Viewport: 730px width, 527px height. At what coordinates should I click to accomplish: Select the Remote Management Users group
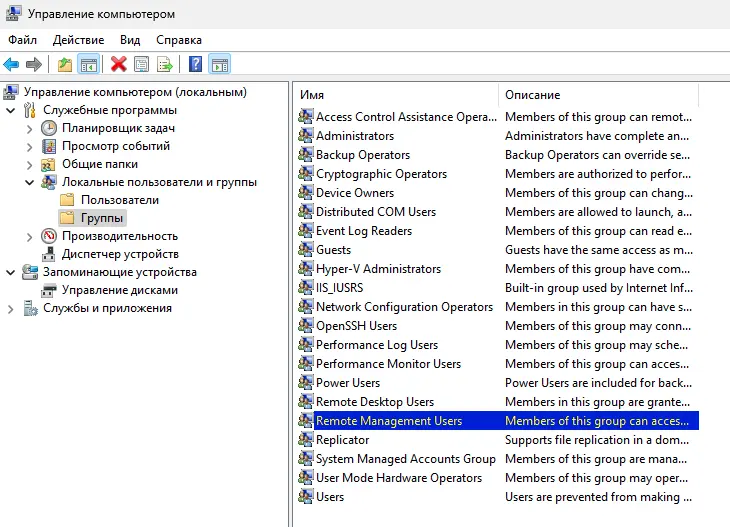(389, 421)
